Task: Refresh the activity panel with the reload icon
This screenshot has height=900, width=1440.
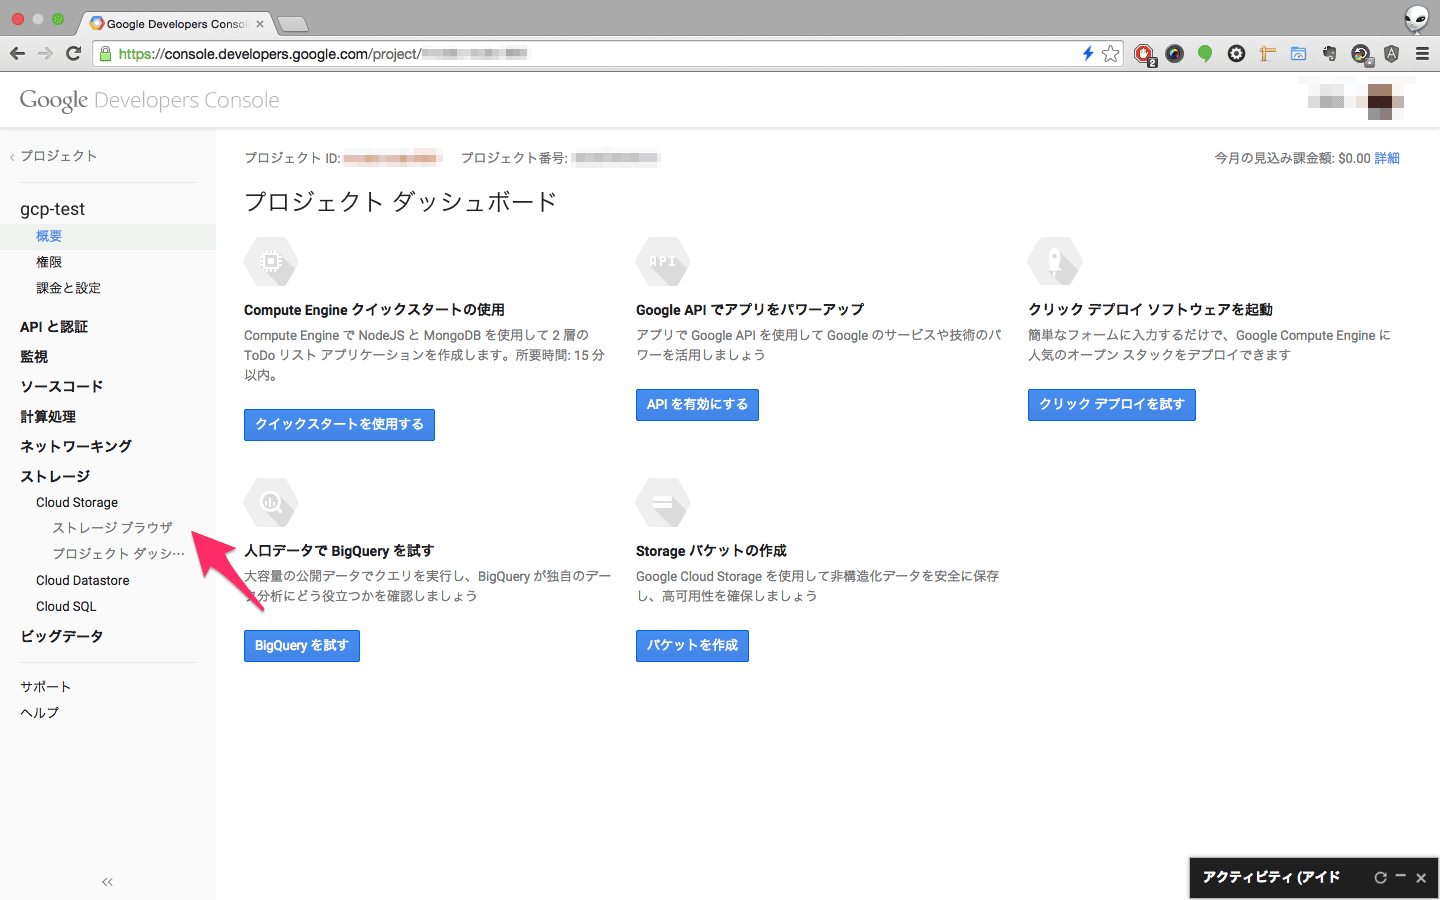Action: [x=1380, y=877]
